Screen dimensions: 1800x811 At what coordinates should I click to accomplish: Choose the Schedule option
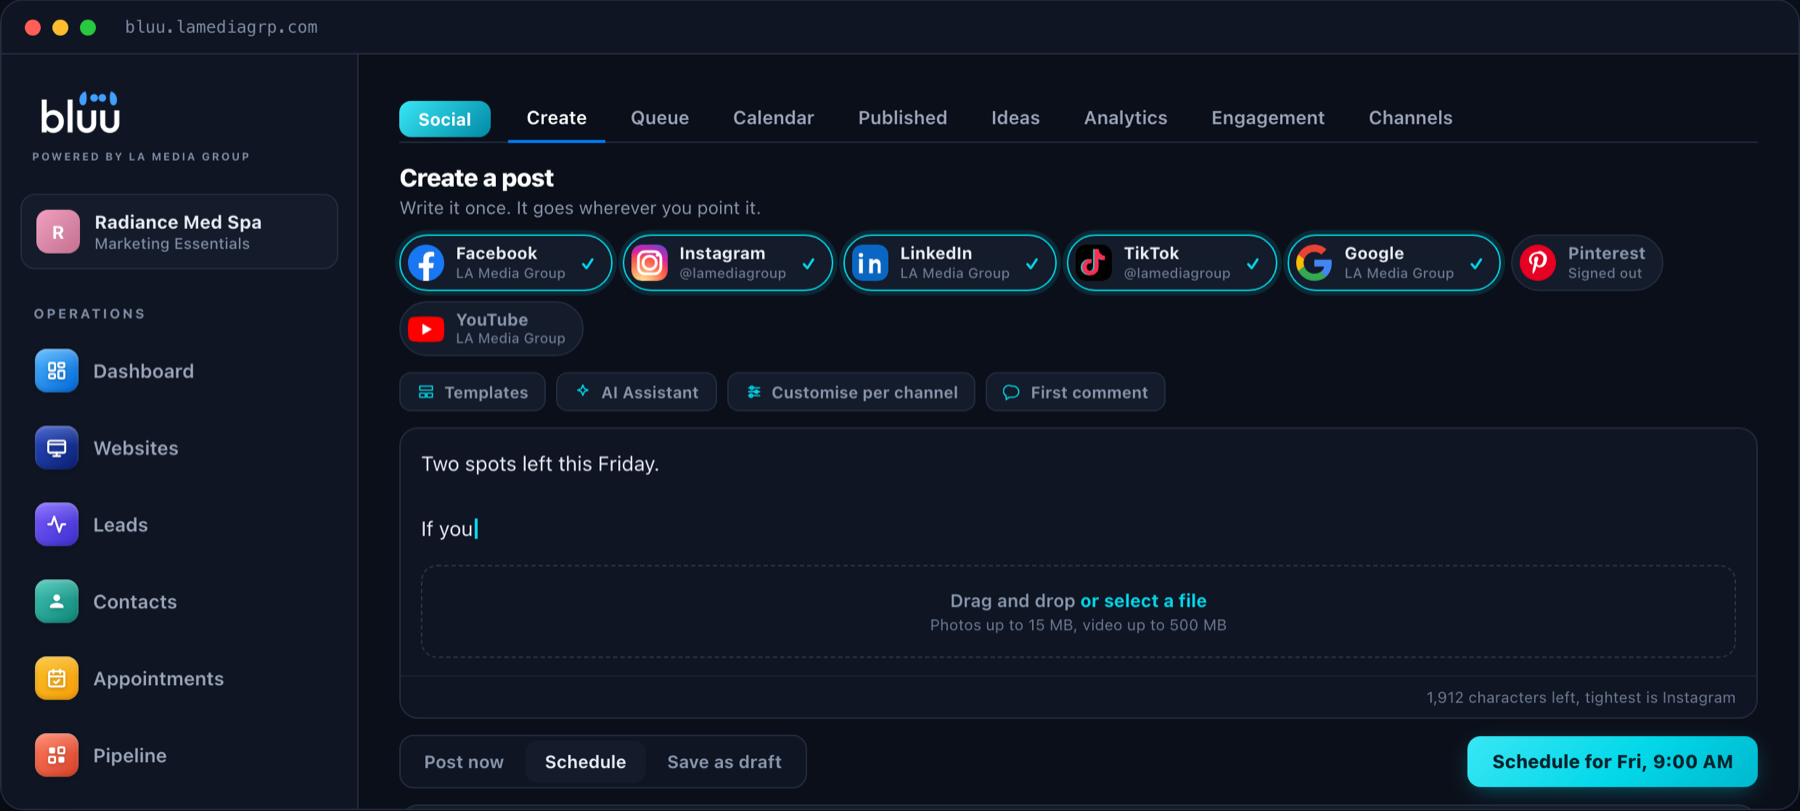pos(585,762)
